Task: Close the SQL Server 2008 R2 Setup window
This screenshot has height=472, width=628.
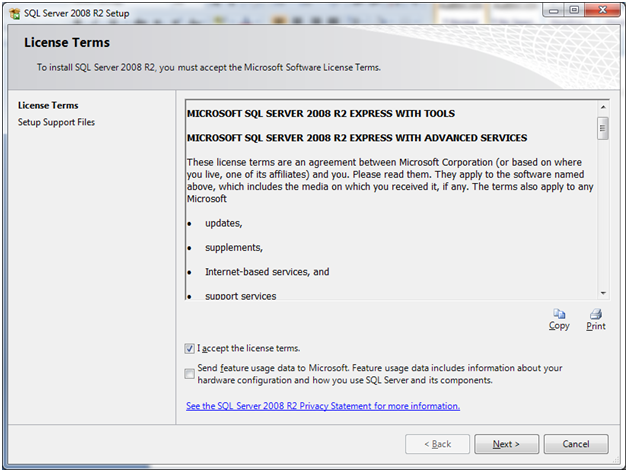Action: pyautogui.click(x=602, y=10)
